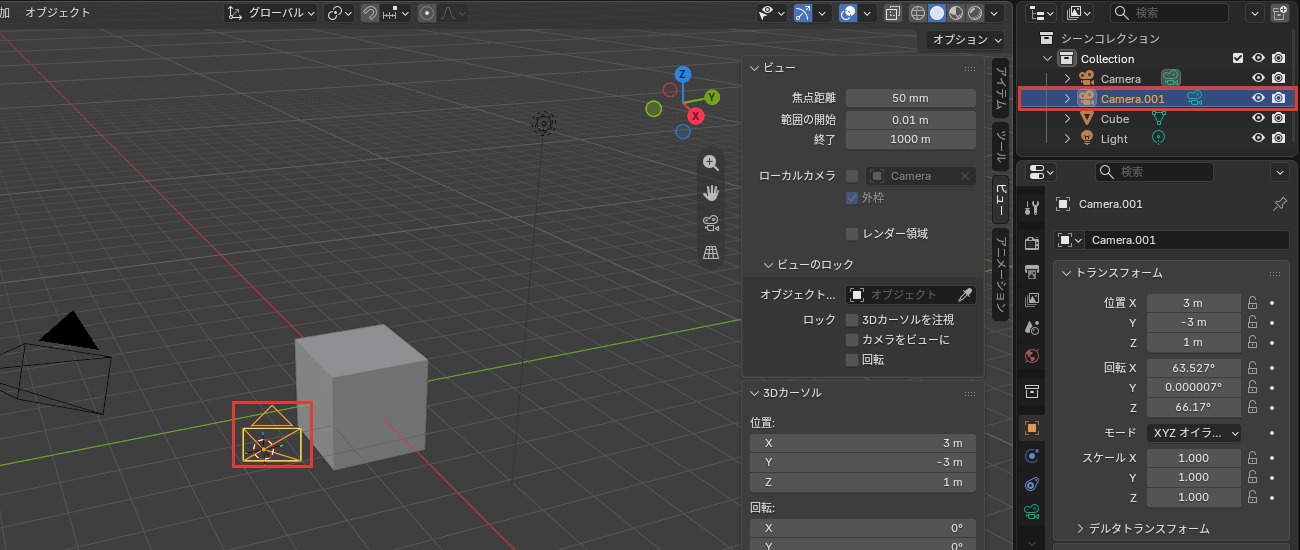The image size is (1300, 550).
Task: Expand the デルタトランスフォーム subpanel
Action: [x=1143, y=528]
